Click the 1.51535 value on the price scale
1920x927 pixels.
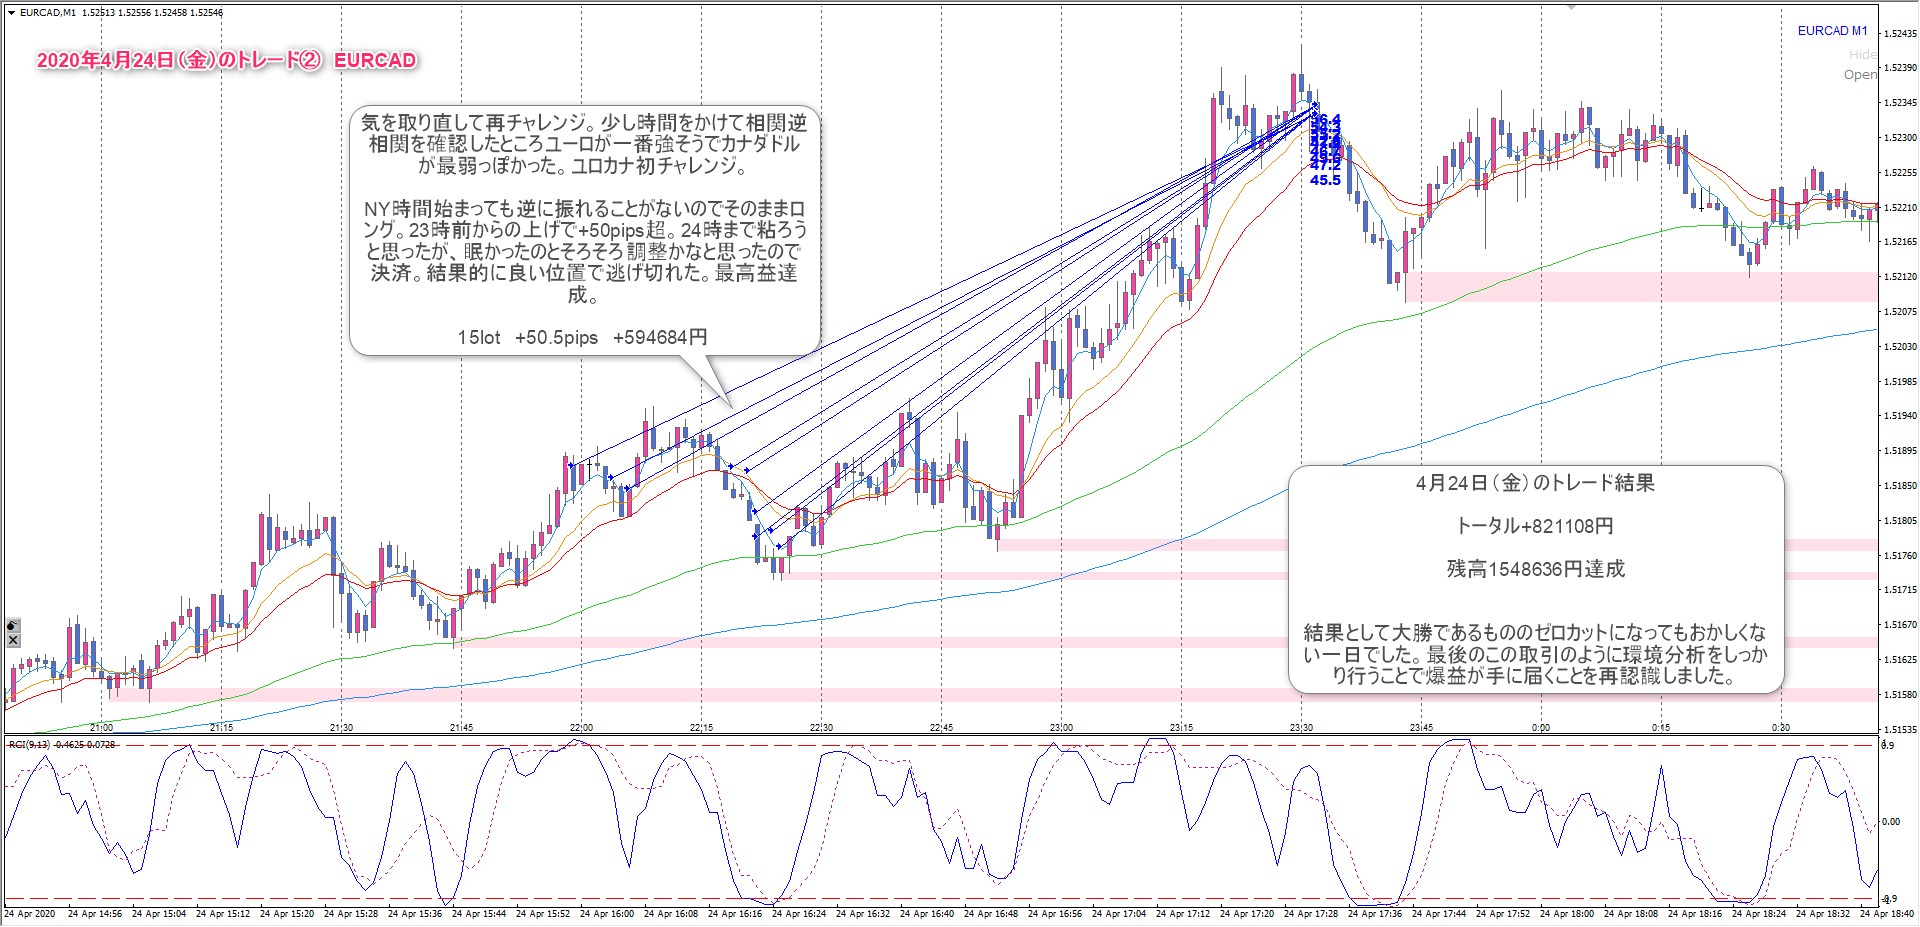coord(1899,729)
